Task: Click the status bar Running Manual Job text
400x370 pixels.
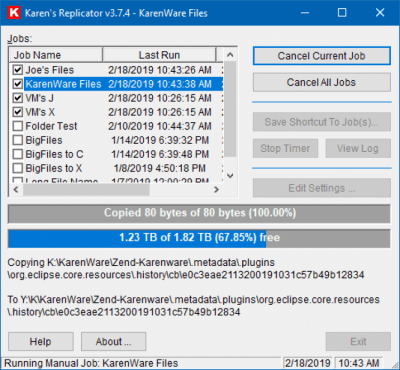Action: (x=91, y=363)
